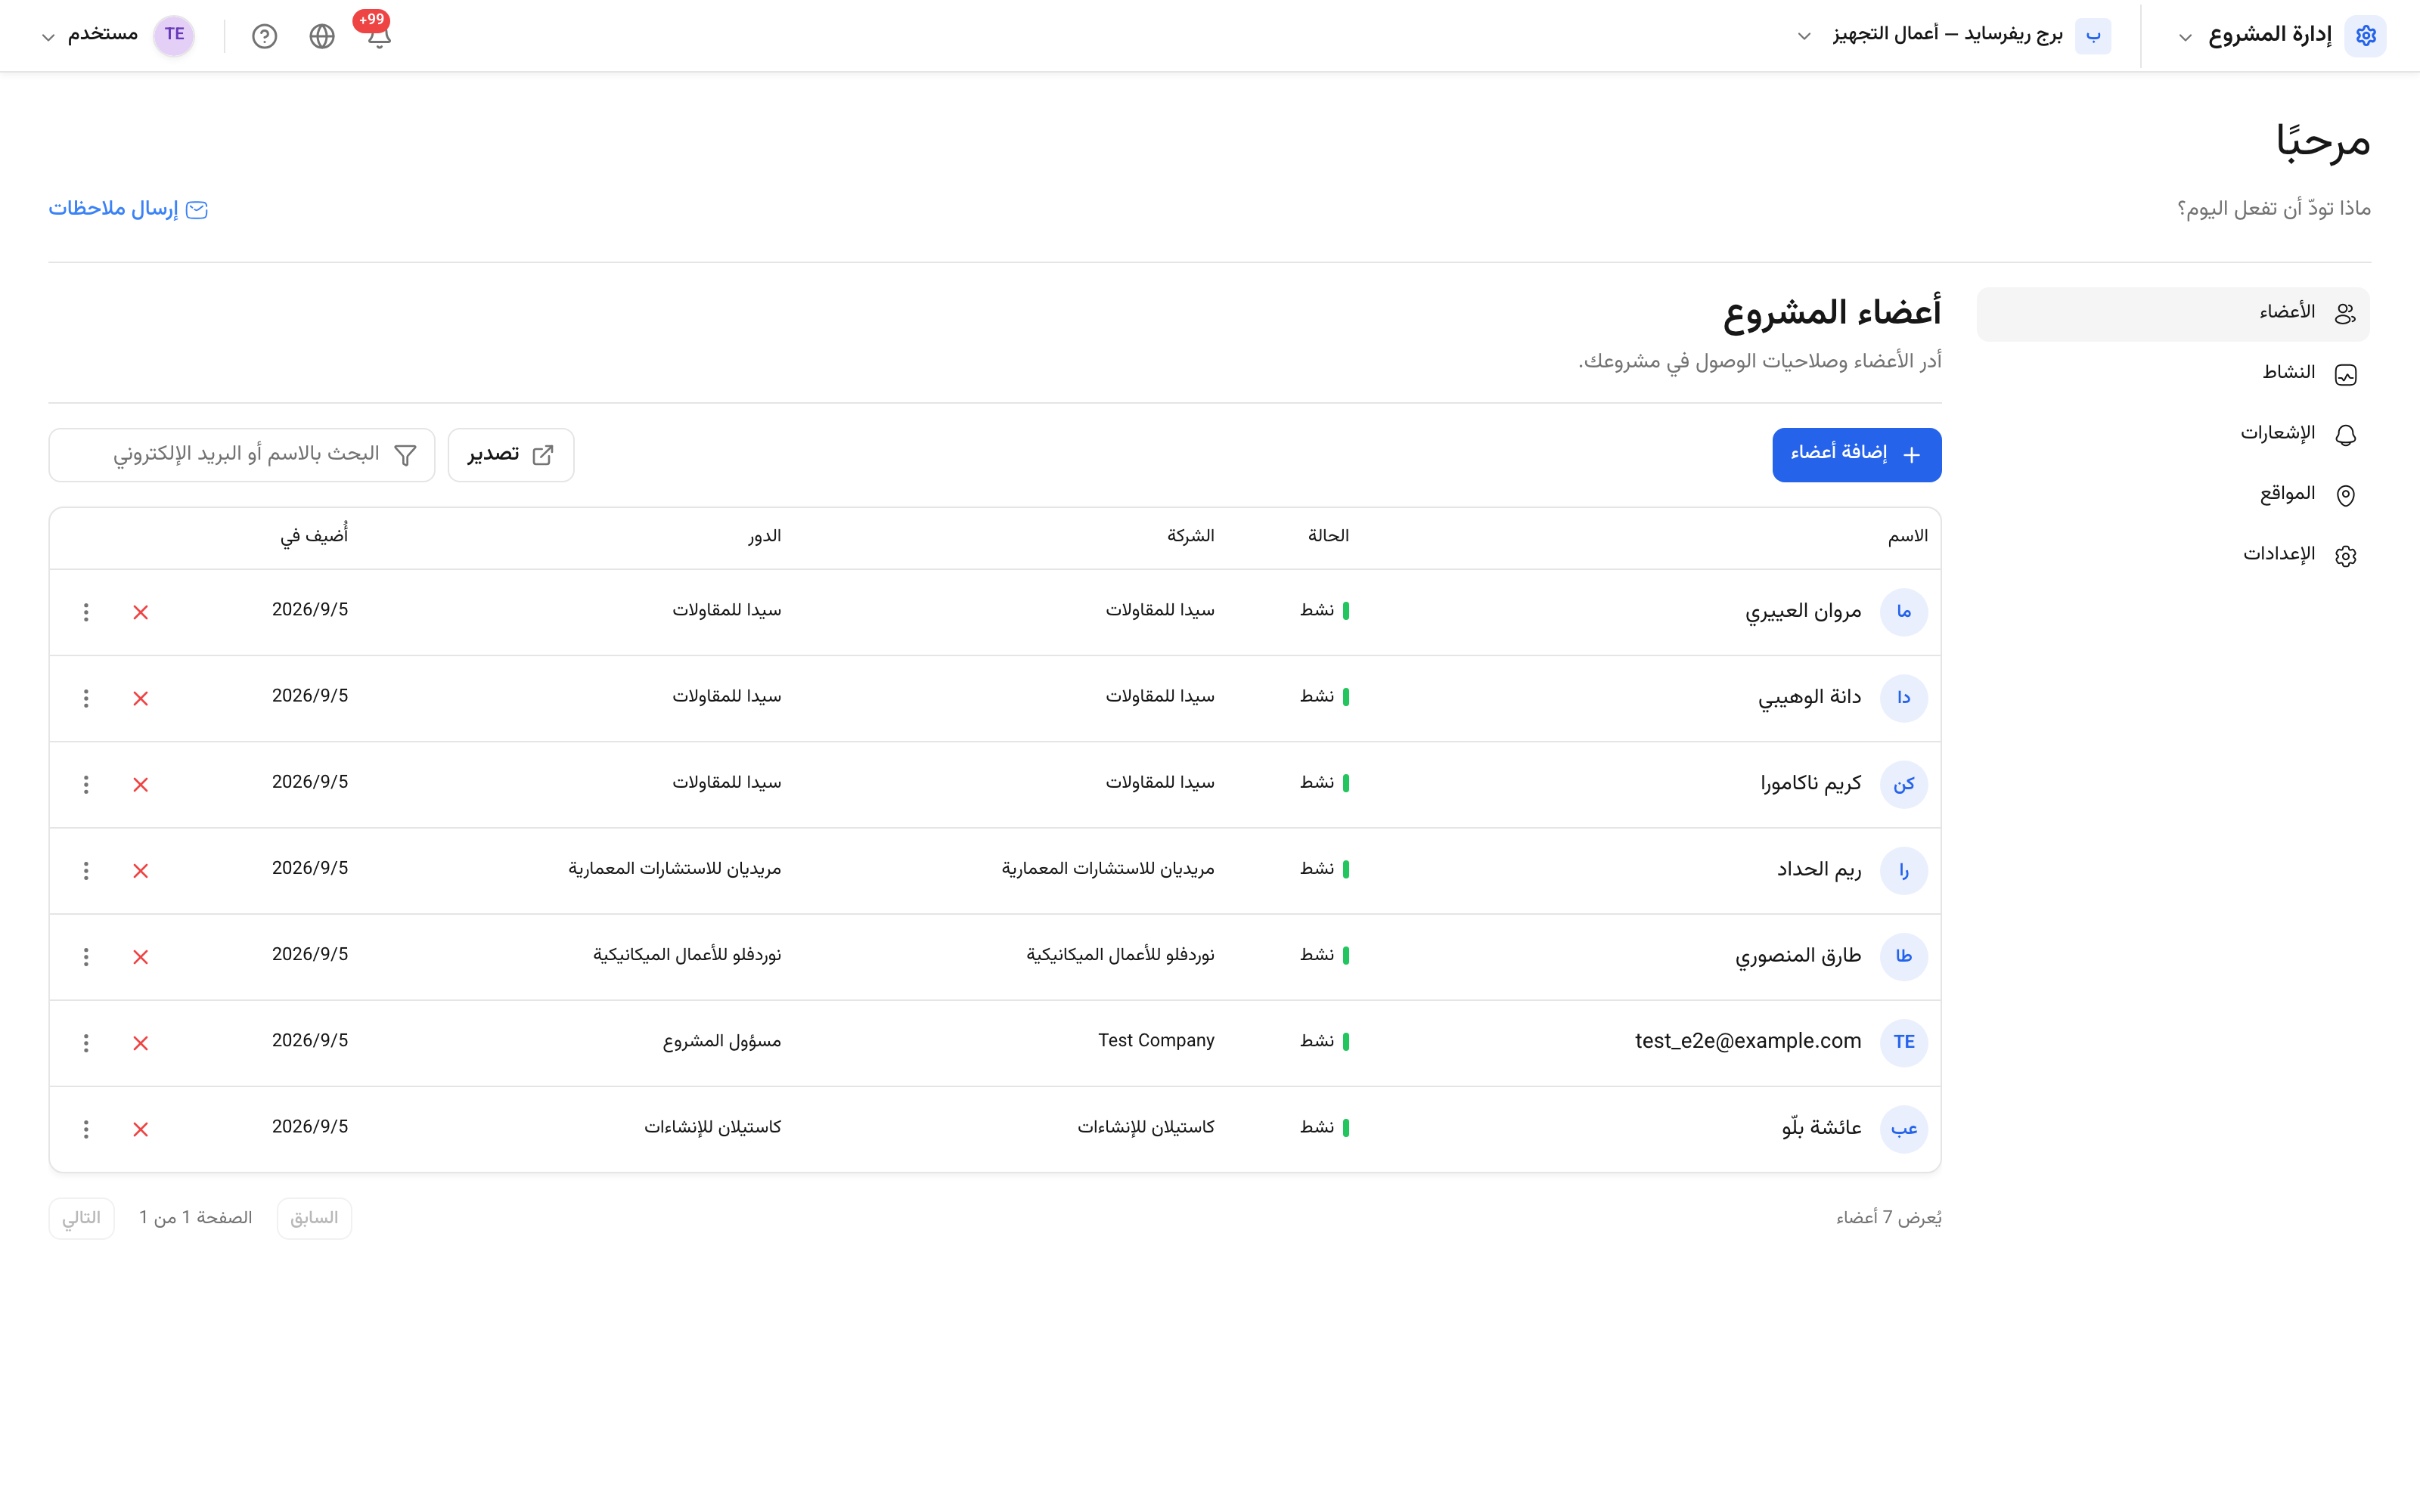
Task: Click the السابق previous page button
Action: pyautogui.click(x=314, y=1218)
